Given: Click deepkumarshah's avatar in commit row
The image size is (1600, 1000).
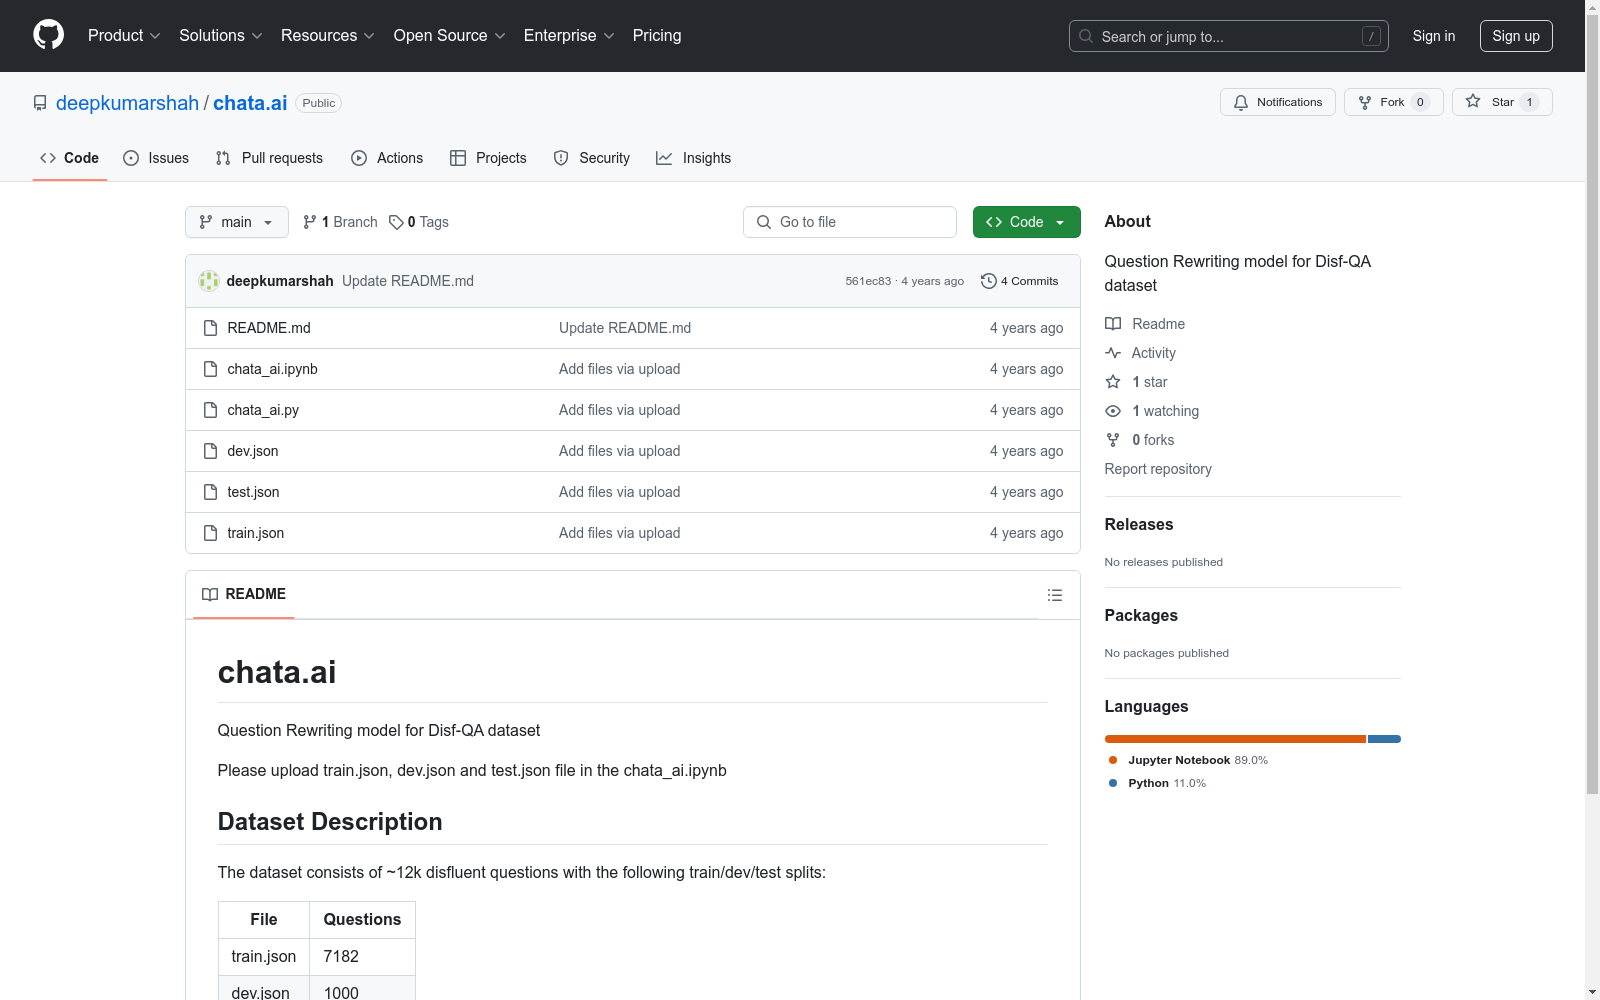Looking at the screenshot, I should click(x=209, y=281).
